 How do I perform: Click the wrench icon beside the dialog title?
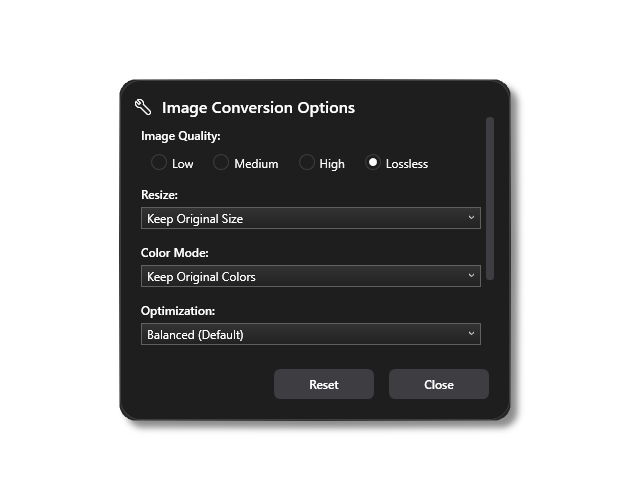[x=143, y=107]
